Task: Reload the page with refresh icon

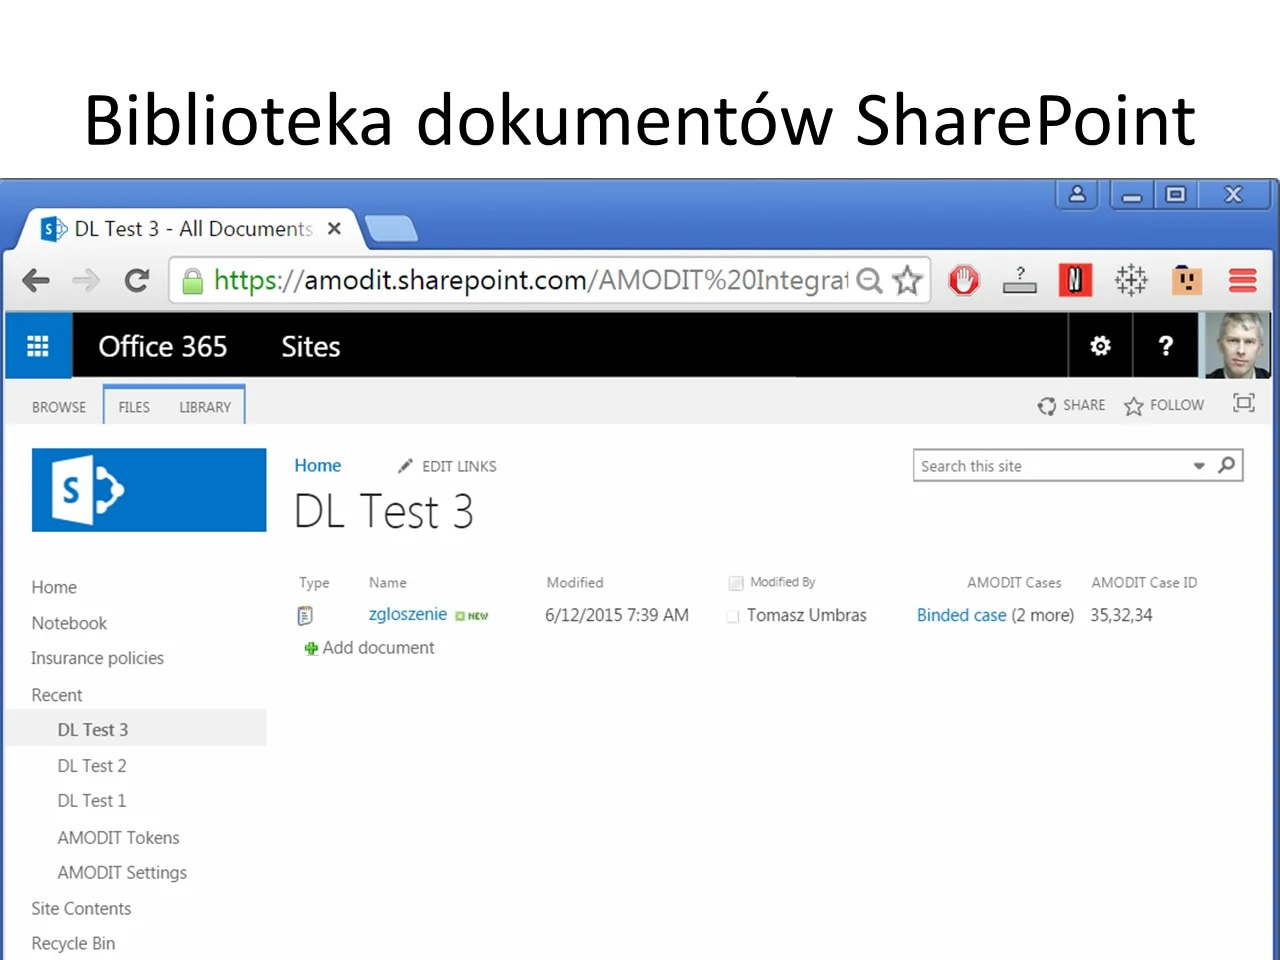Action: click(x=137, y=281)
